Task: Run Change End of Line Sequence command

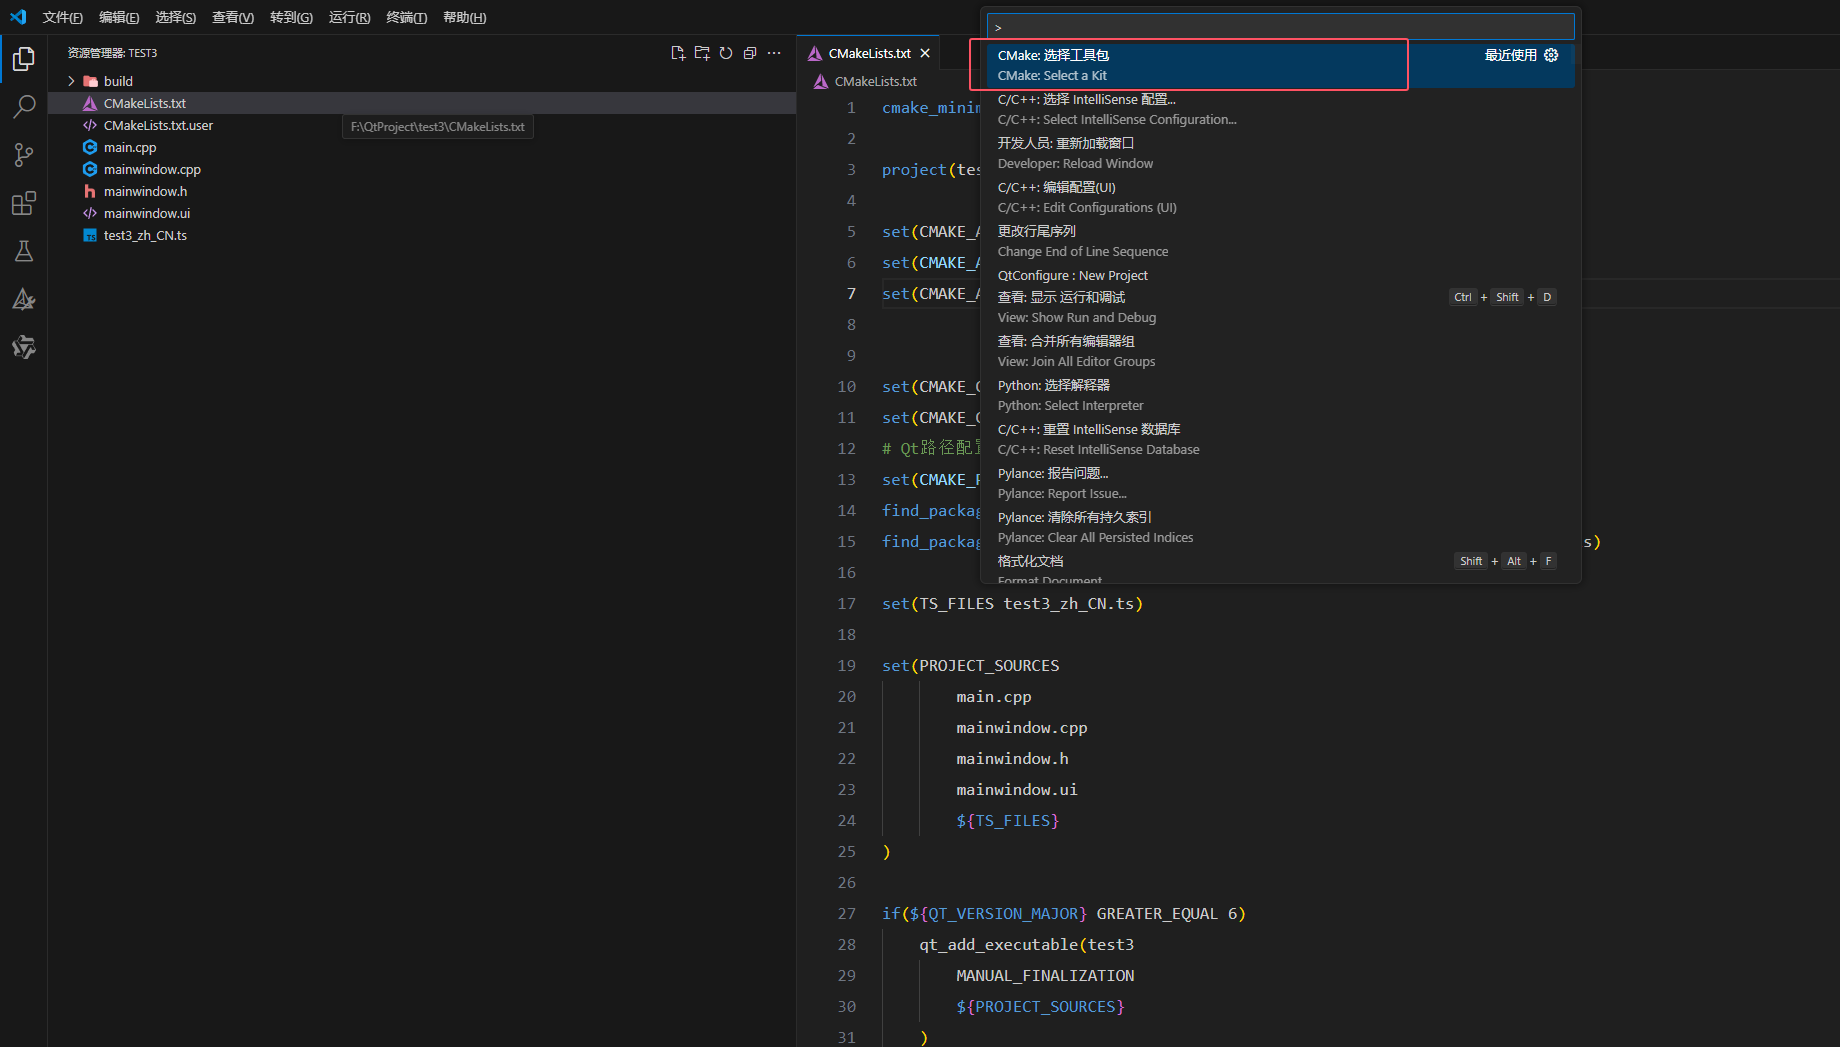Action: coord(1280,241)
